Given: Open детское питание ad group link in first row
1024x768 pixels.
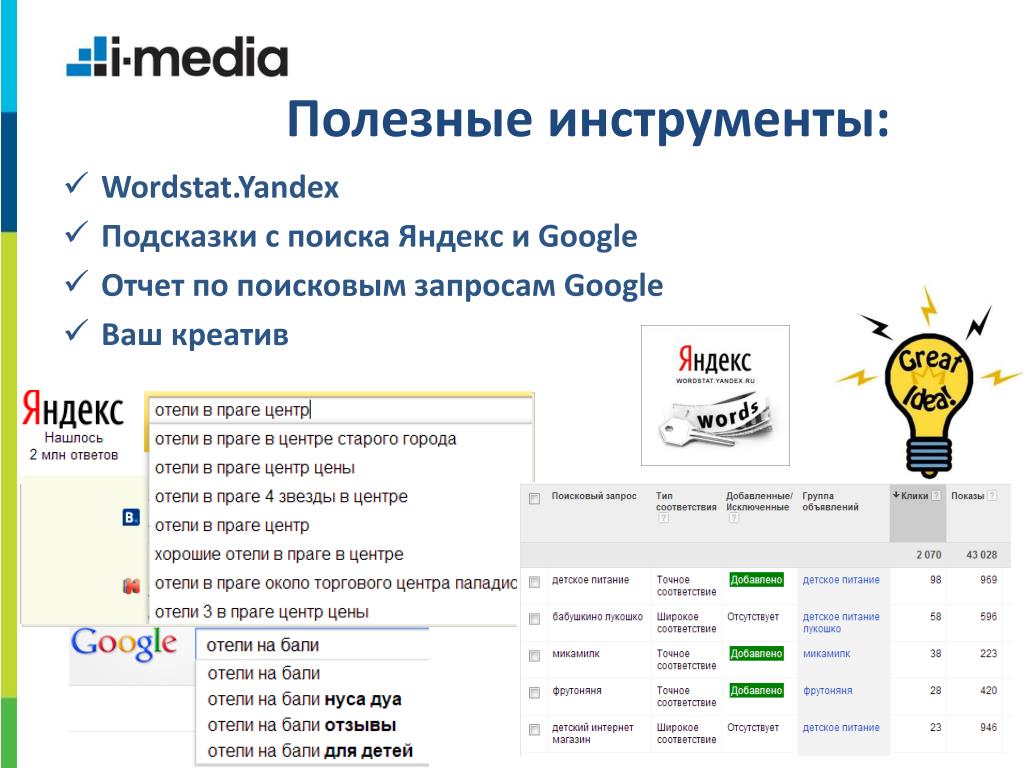Looking at the screenshot, I should [x=840, y=580].
